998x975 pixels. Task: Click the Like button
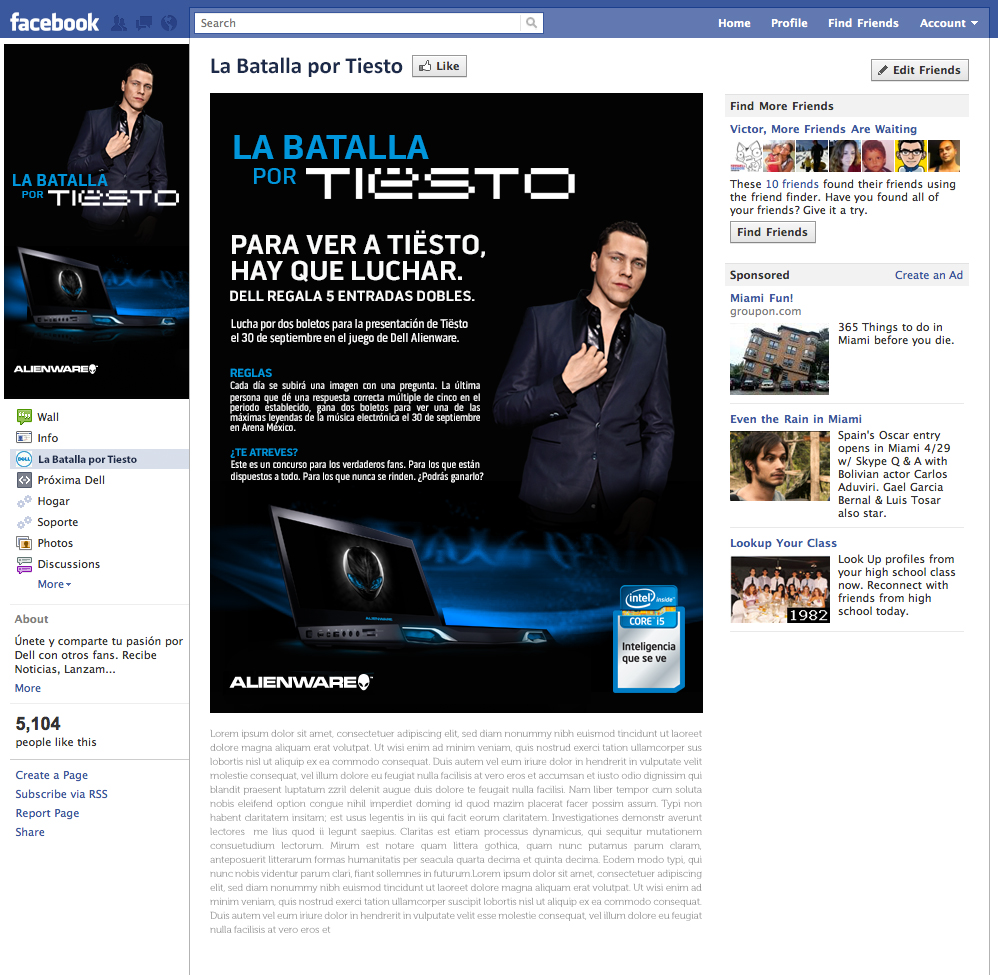[x=439, y=66]
